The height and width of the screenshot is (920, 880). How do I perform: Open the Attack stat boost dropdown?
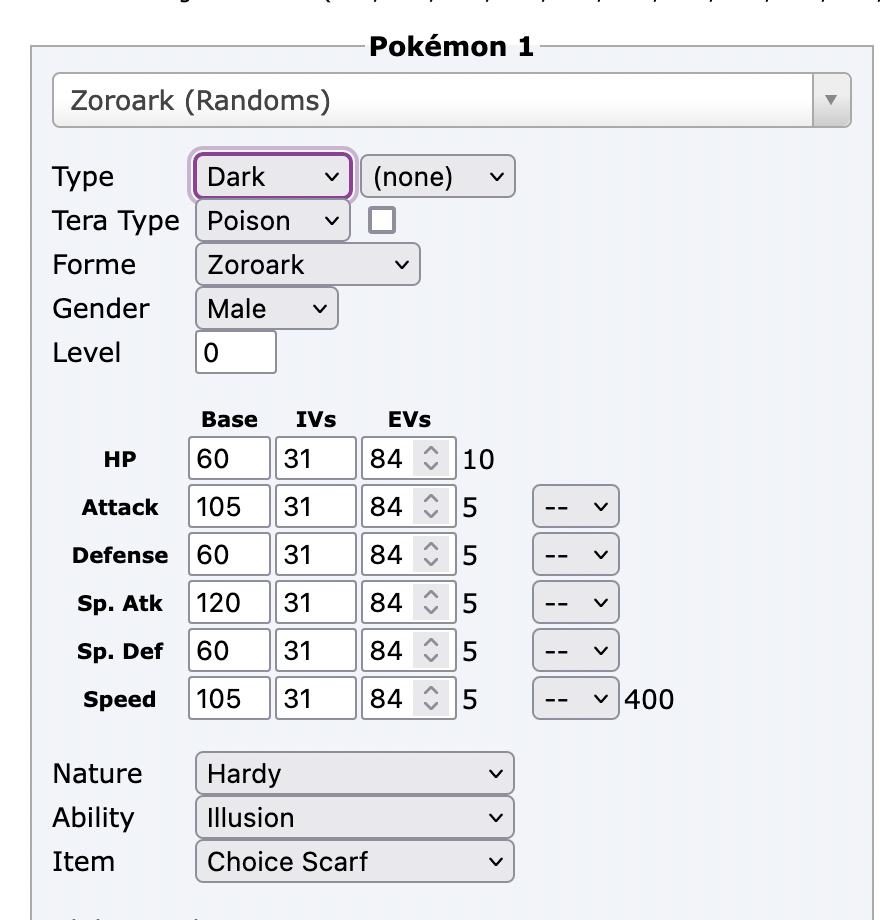[576, 506]
